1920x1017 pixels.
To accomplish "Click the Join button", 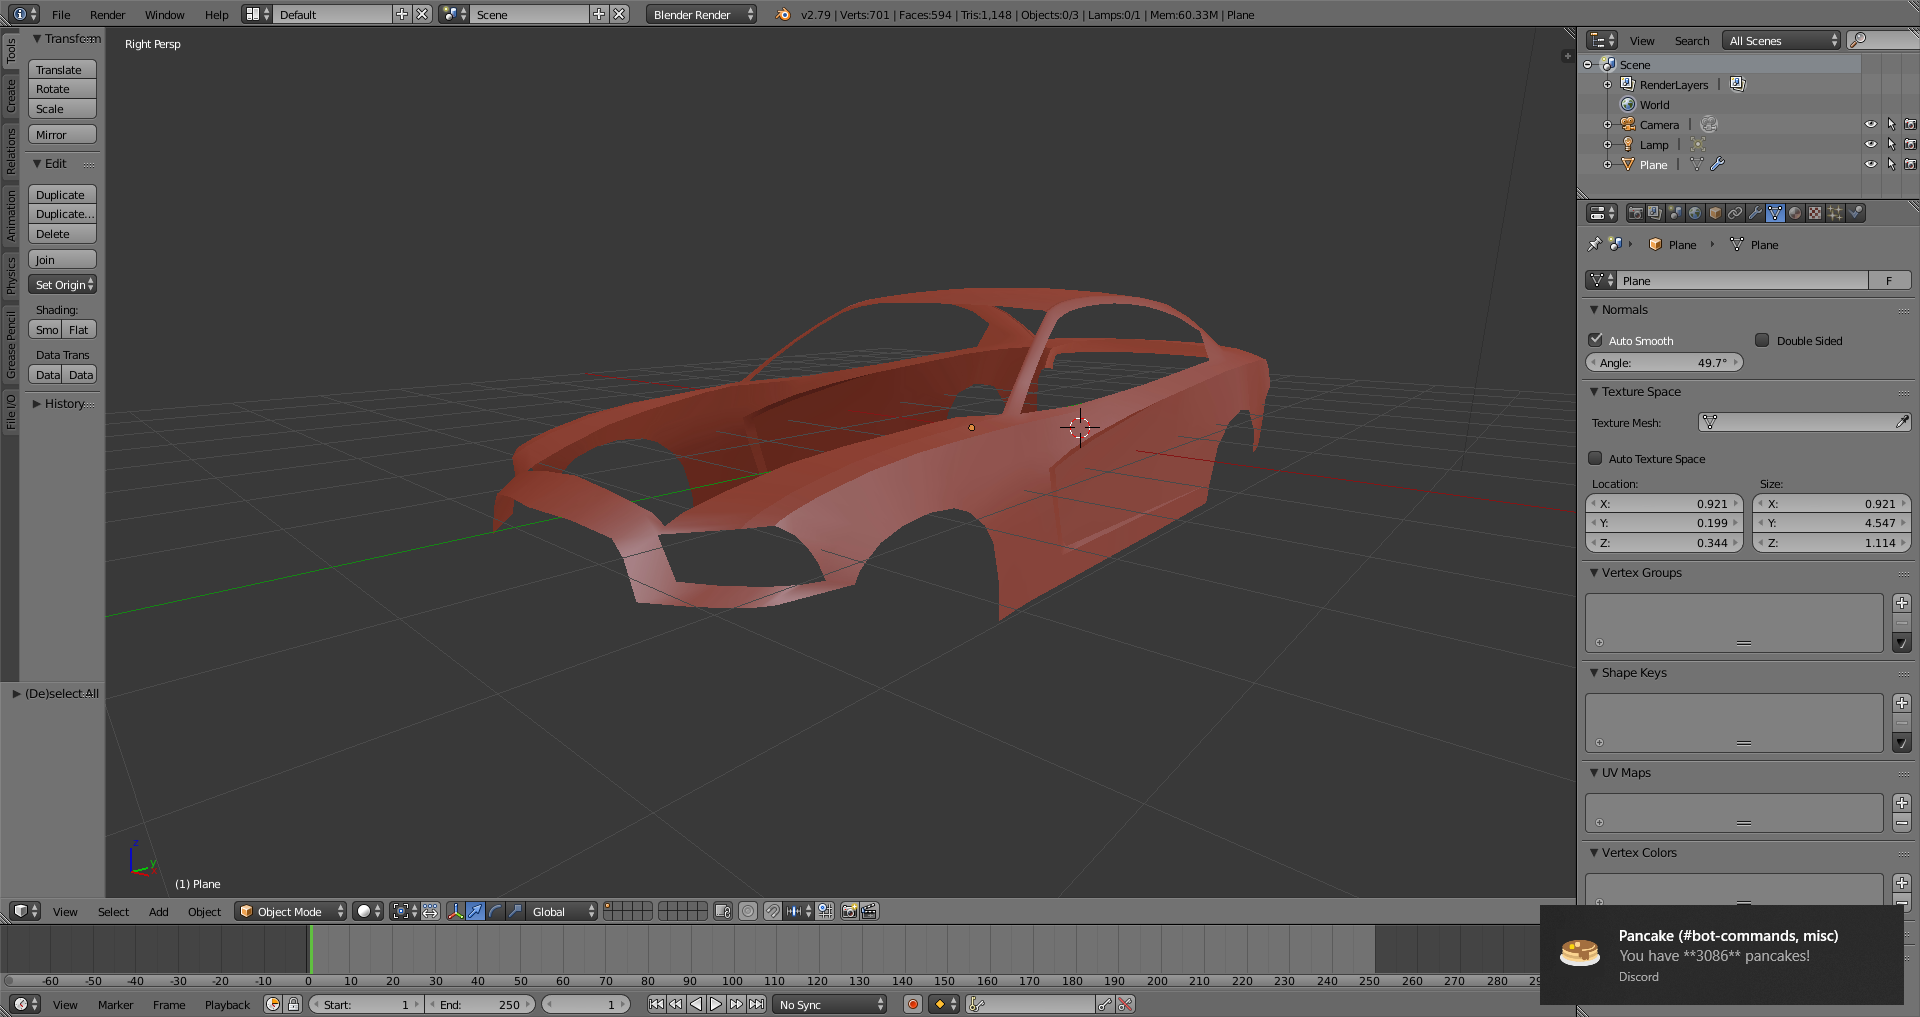I will [x=62, y=260].
